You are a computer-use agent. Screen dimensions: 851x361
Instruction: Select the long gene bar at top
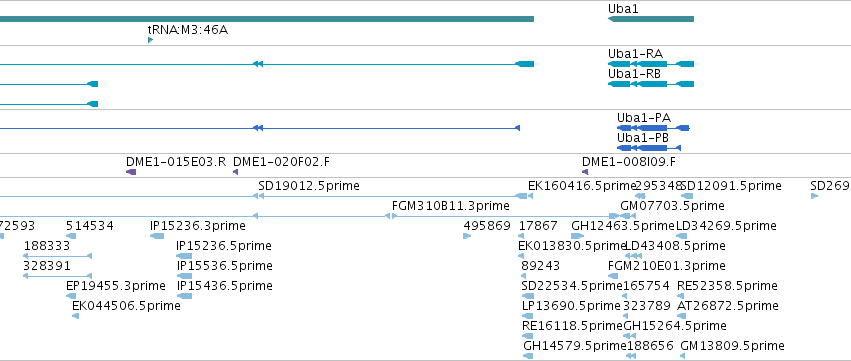(267, 19)
